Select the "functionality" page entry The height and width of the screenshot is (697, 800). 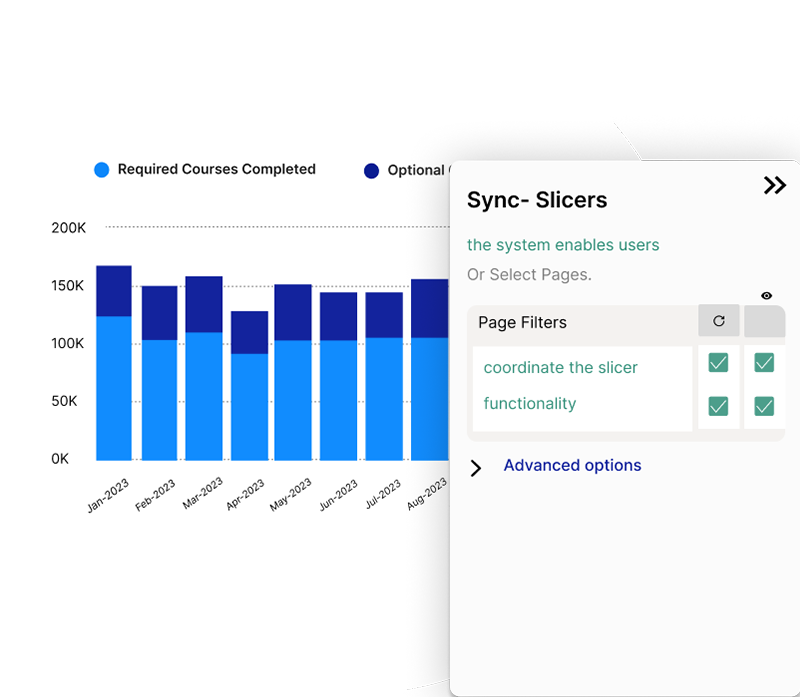tap(529, 403)
